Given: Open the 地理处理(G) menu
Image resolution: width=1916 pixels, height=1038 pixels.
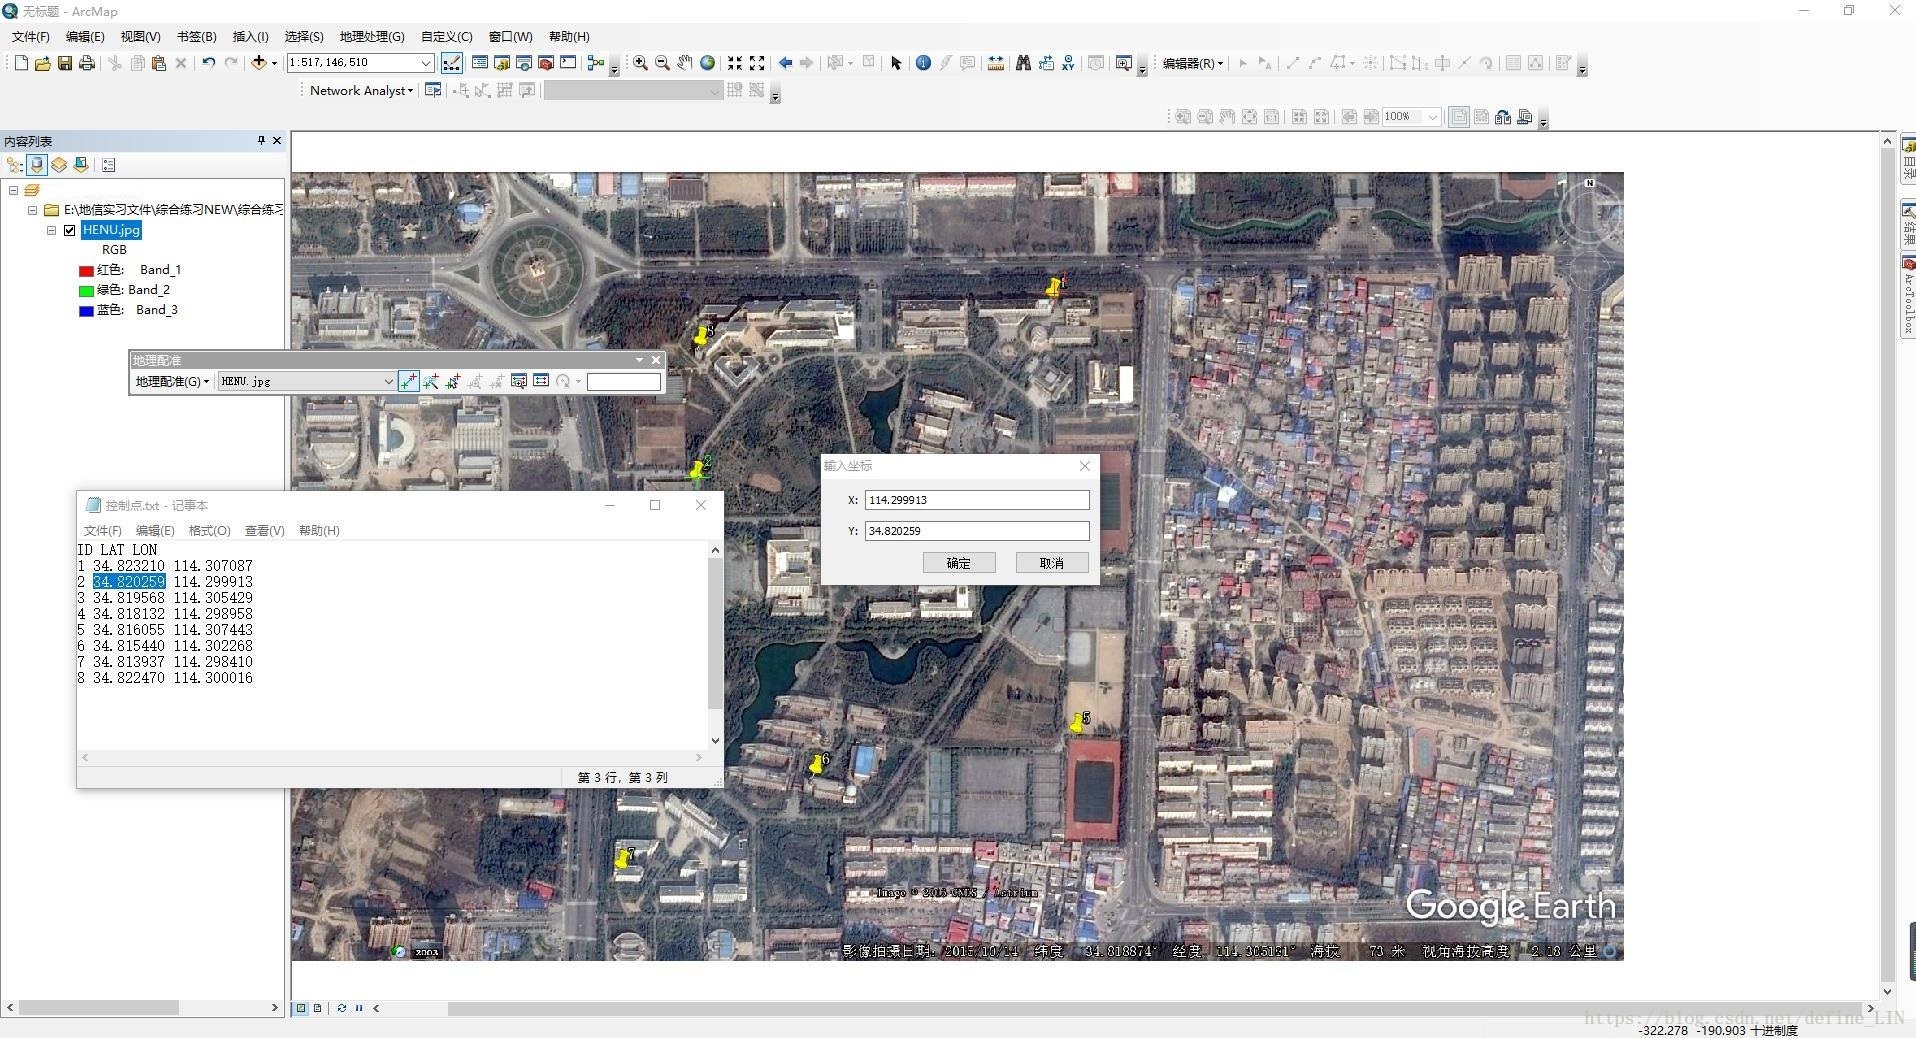Looking at the screenshot, I should 372,36.
